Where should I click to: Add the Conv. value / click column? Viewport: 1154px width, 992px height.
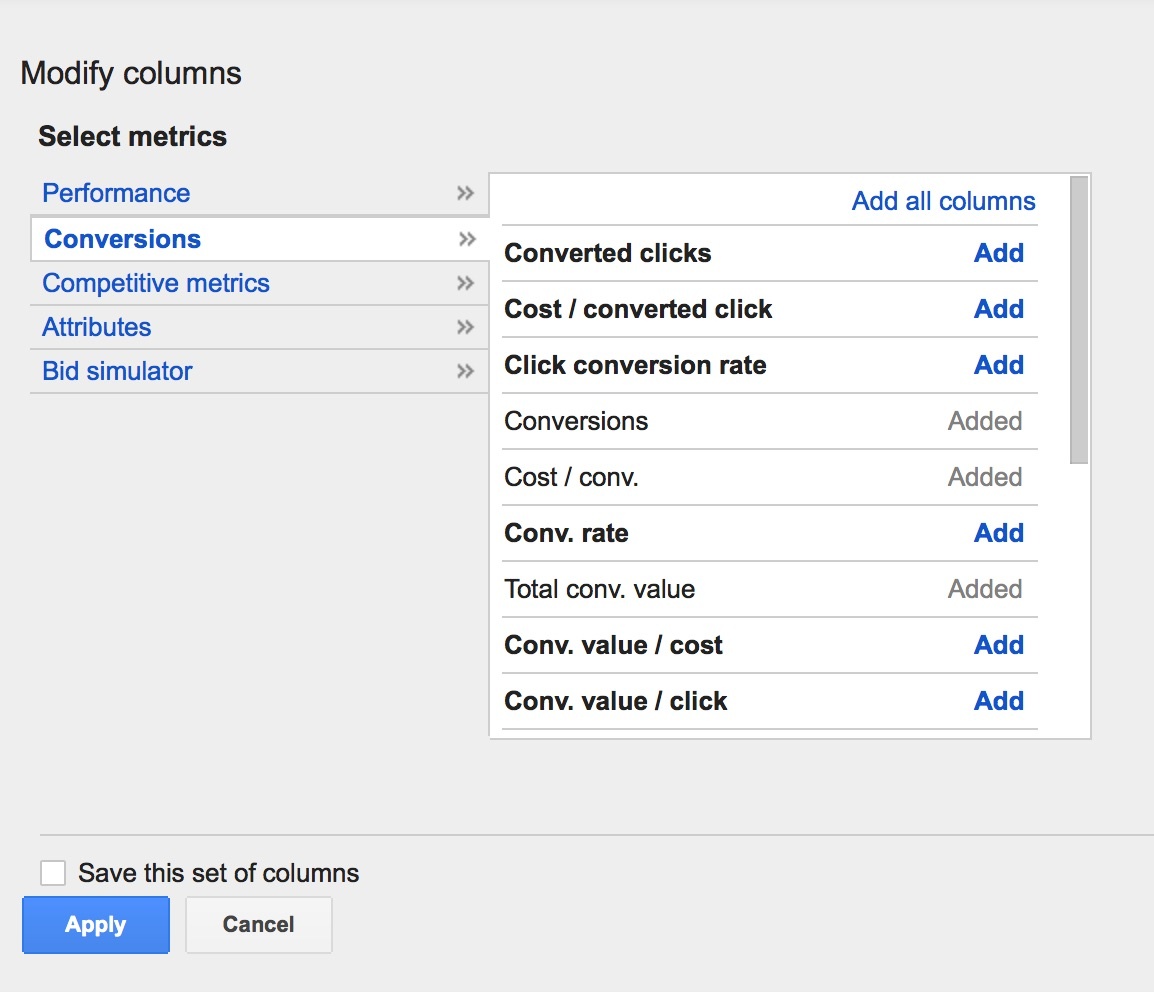click(998, 701)
